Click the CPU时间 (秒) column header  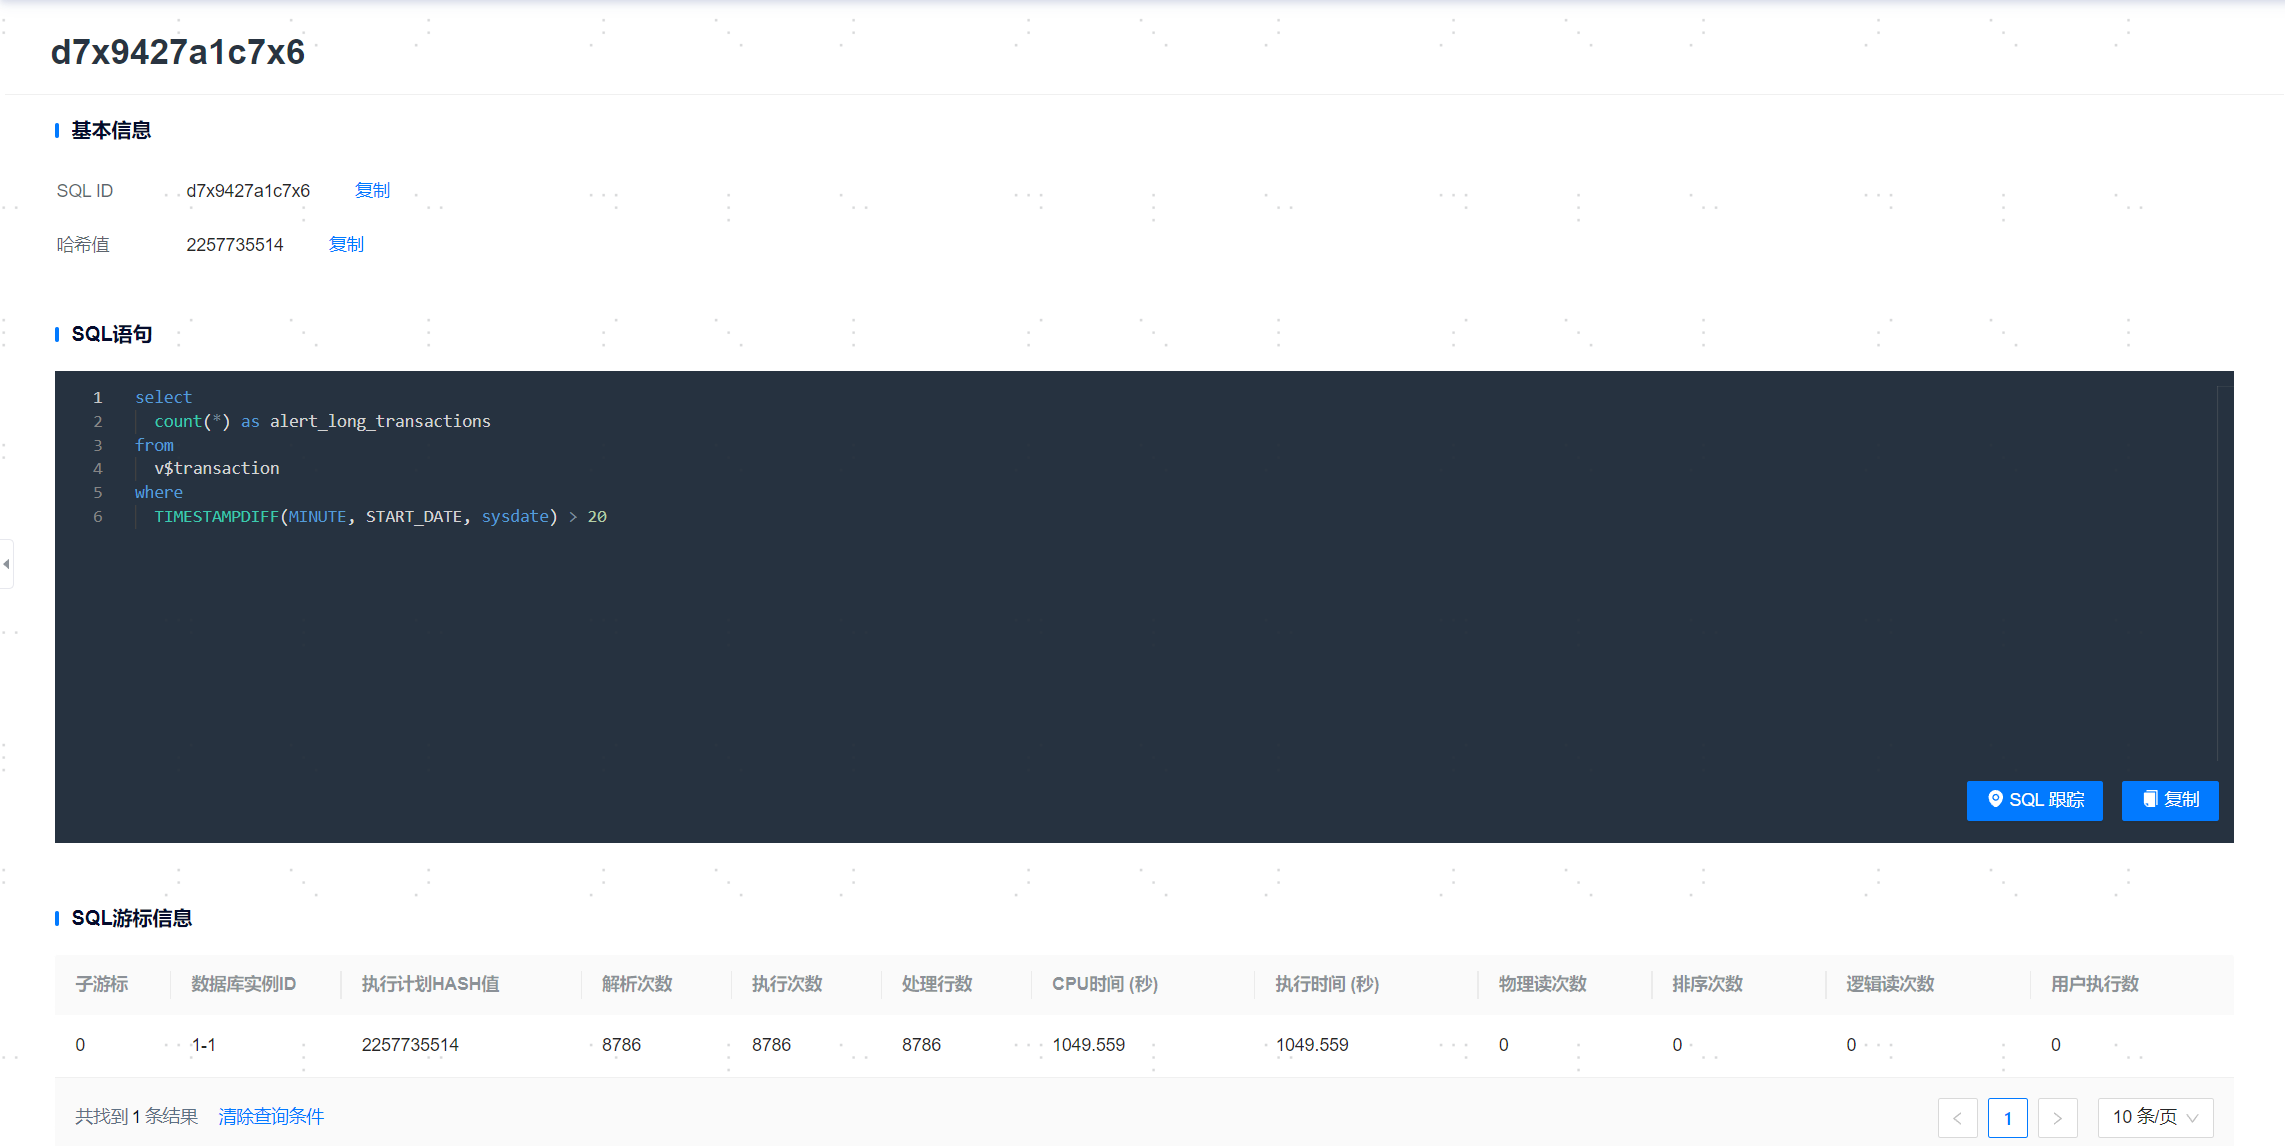(1104, 984)
